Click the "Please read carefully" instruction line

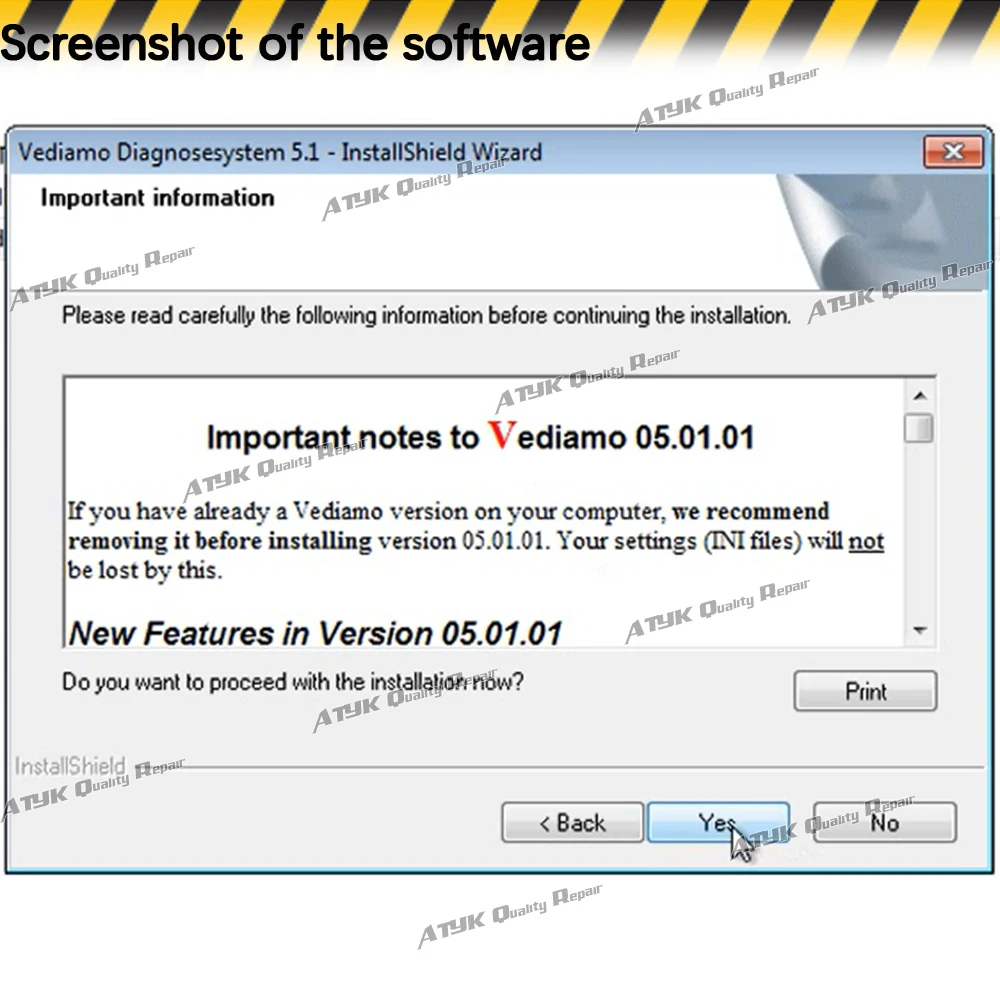coord(426,315)
